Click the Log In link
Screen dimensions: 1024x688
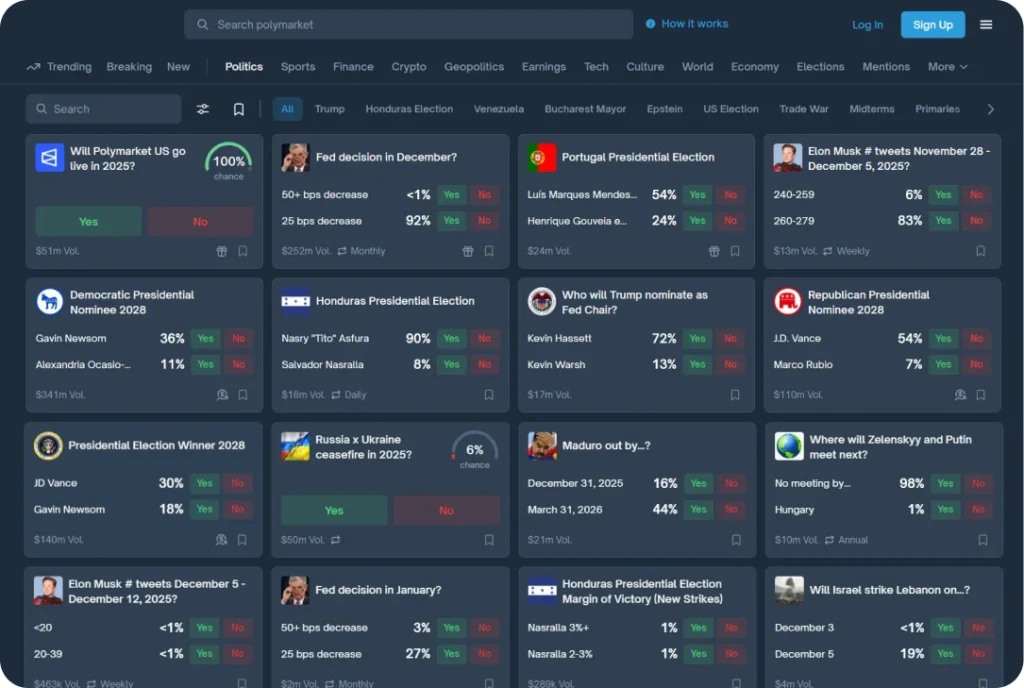click(867, 25)
